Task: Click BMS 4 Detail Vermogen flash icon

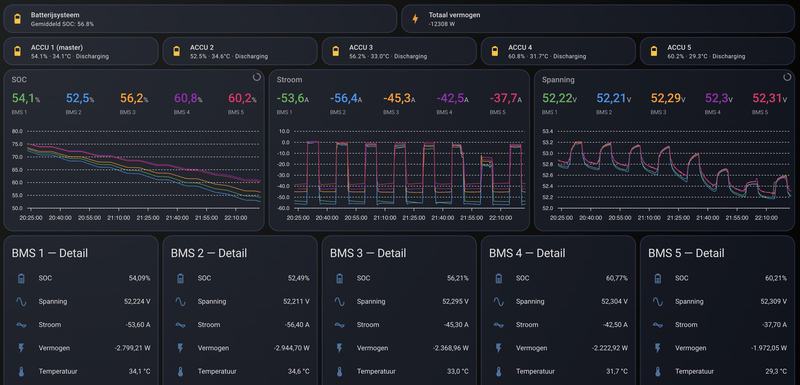Action: [x=498, y=348]
